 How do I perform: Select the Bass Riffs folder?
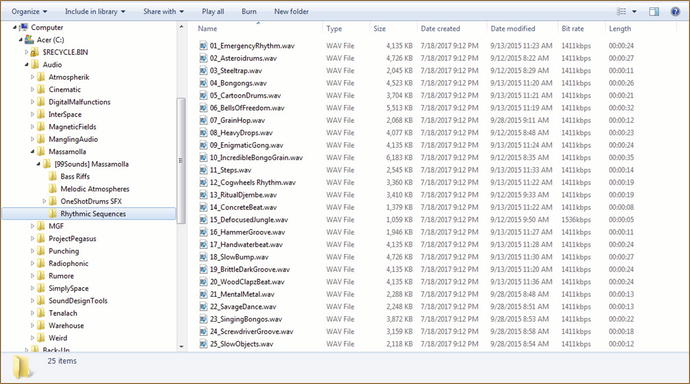pyautogui.click(x=75, y=176)
